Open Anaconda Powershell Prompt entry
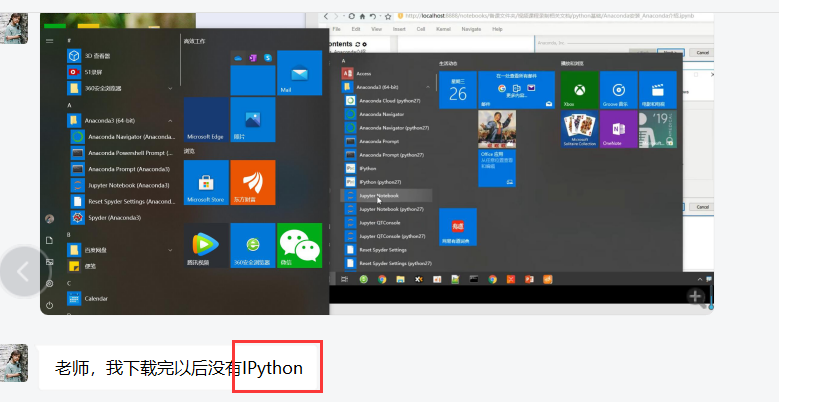816x402 pixels. click(x=123, y=153)
